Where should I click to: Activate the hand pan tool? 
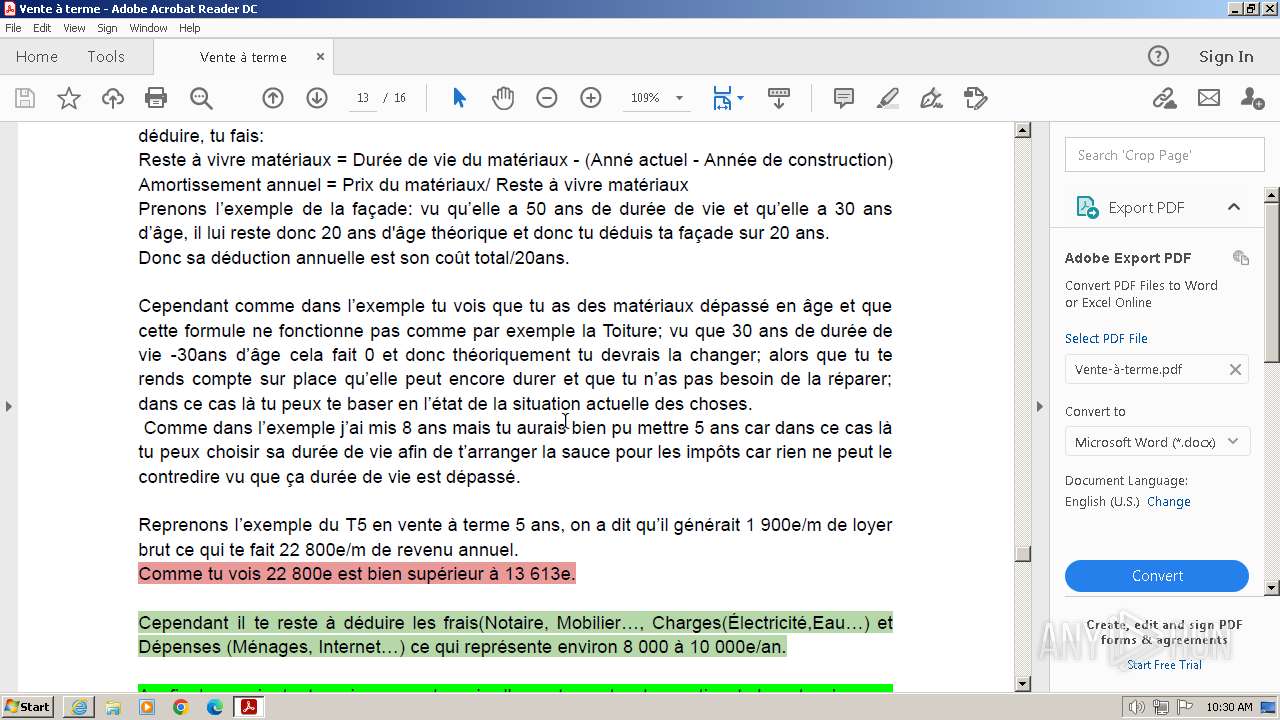coord(503,98)
